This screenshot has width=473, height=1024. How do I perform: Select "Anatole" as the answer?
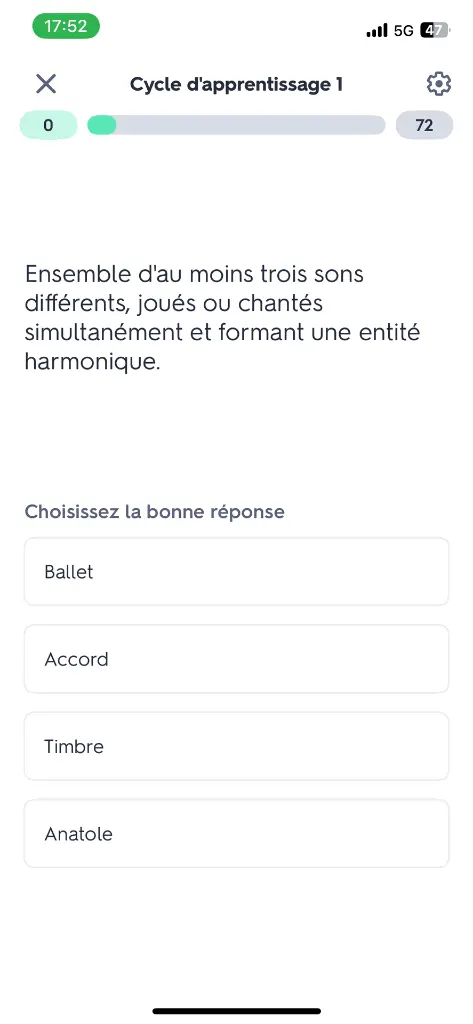(x=236, y=833)
